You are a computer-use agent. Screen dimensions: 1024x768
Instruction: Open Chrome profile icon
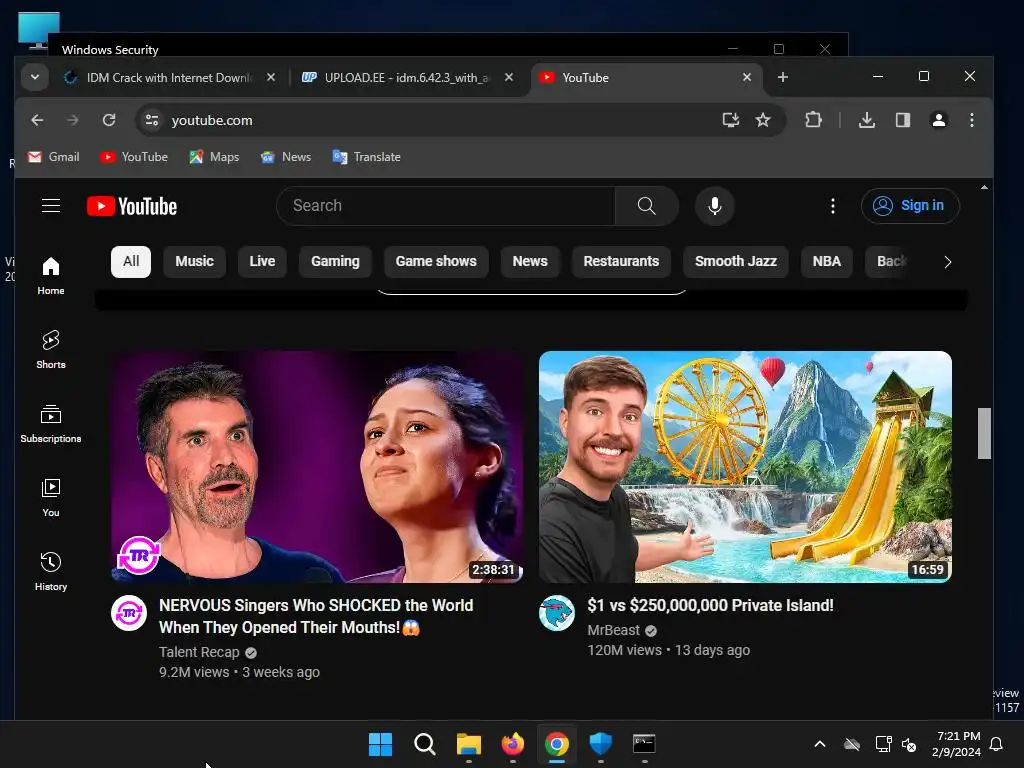click(x=938, y=120)
